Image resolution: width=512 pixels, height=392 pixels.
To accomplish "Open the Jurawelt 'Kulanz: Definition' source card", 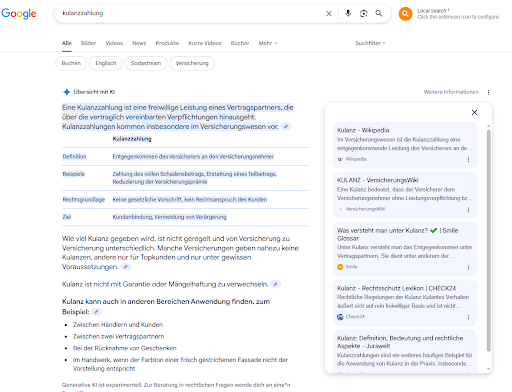I will [x=405, y=352].
